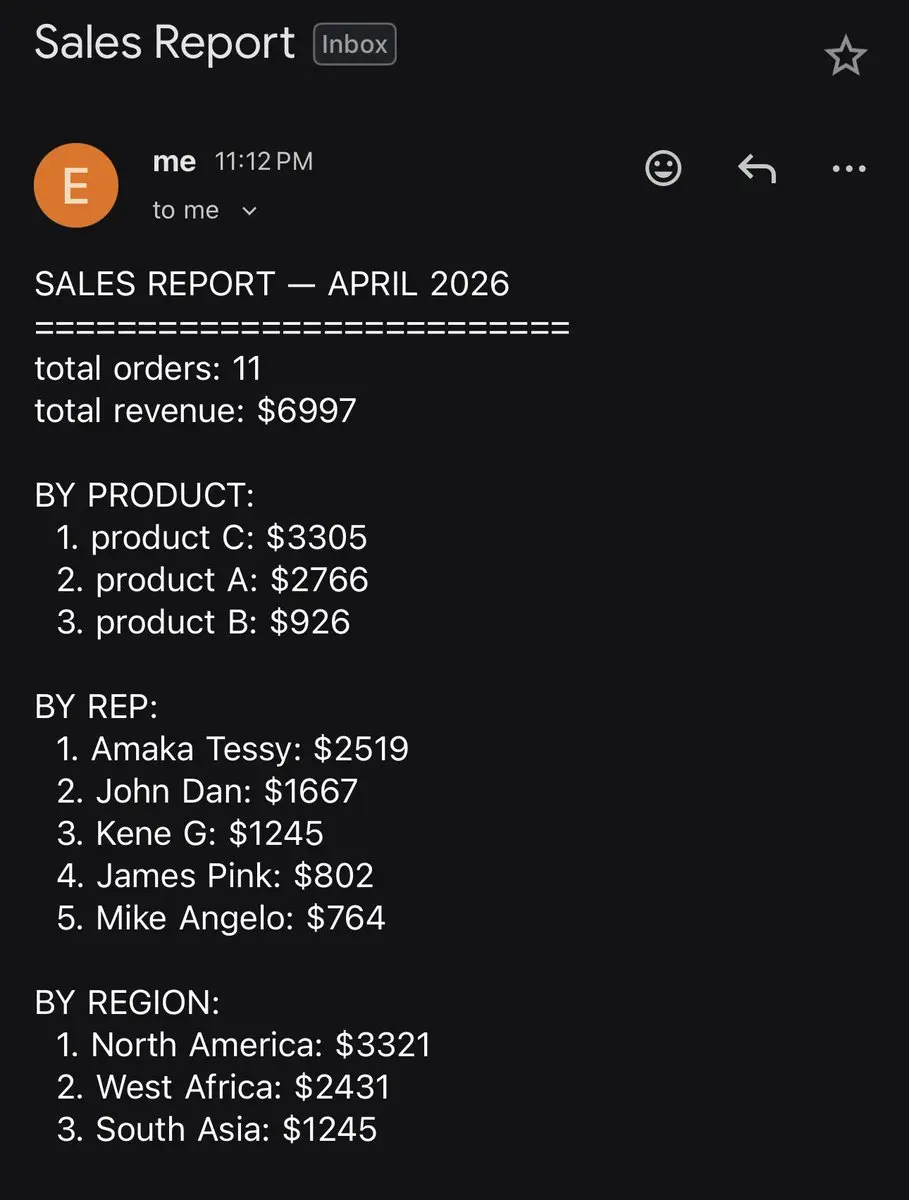Tap the reply arrow icon
This screenshot has height=1200, width=909.
pos(757,169)
